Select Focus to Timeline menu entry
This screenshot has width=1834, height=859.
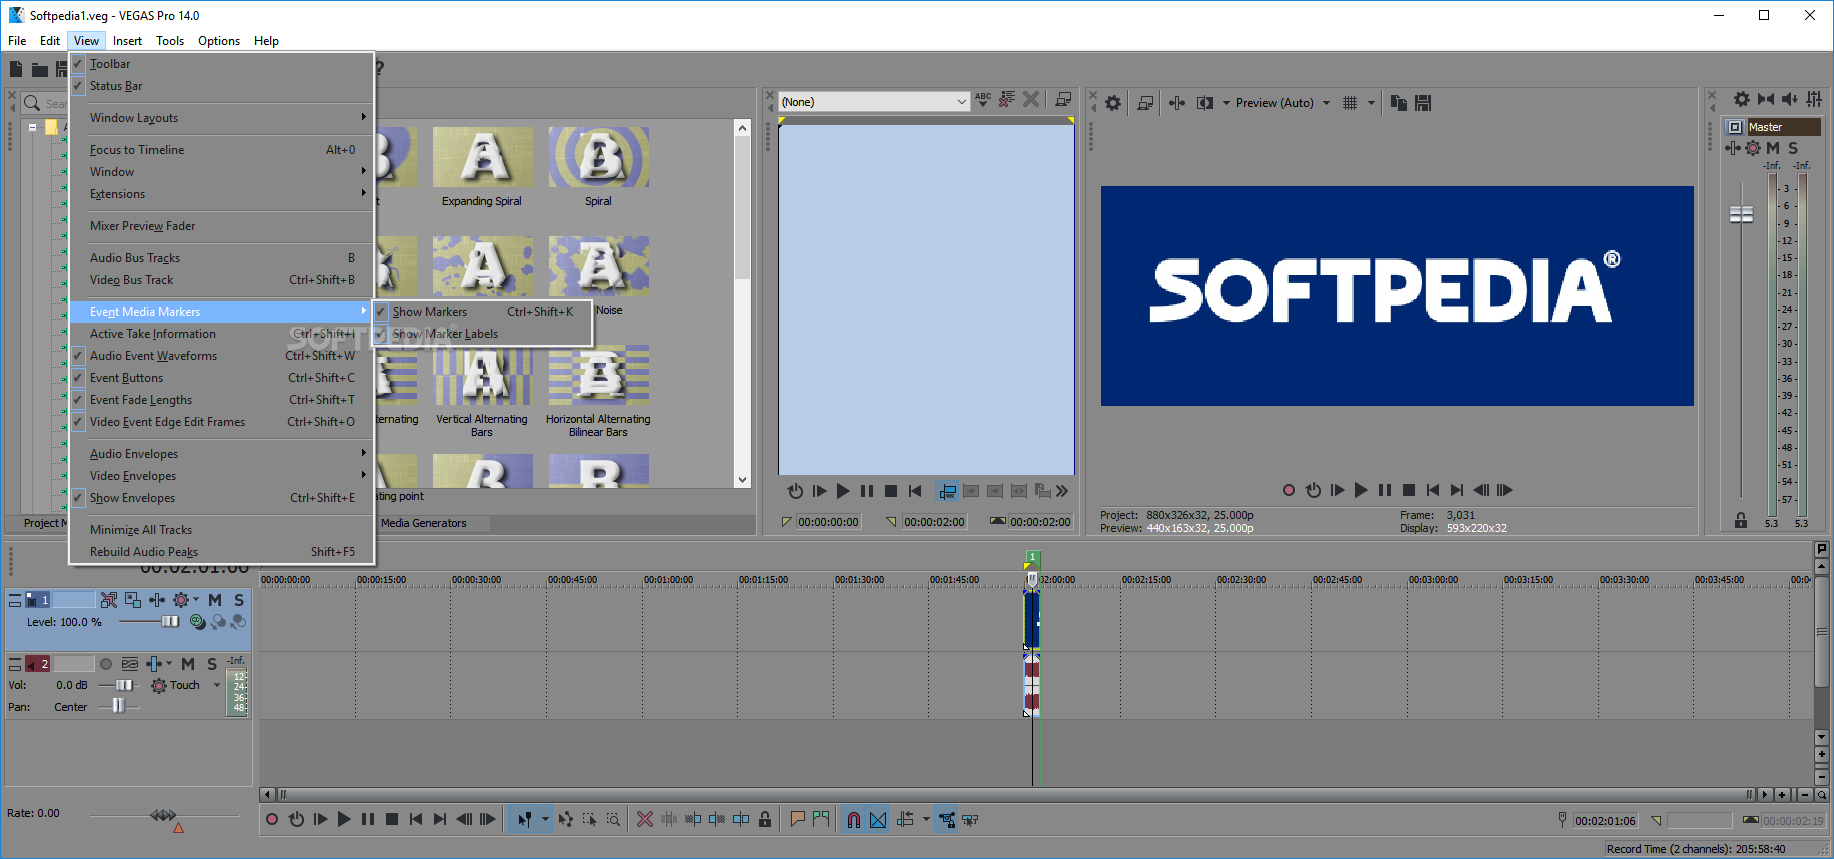click(222, 150)
